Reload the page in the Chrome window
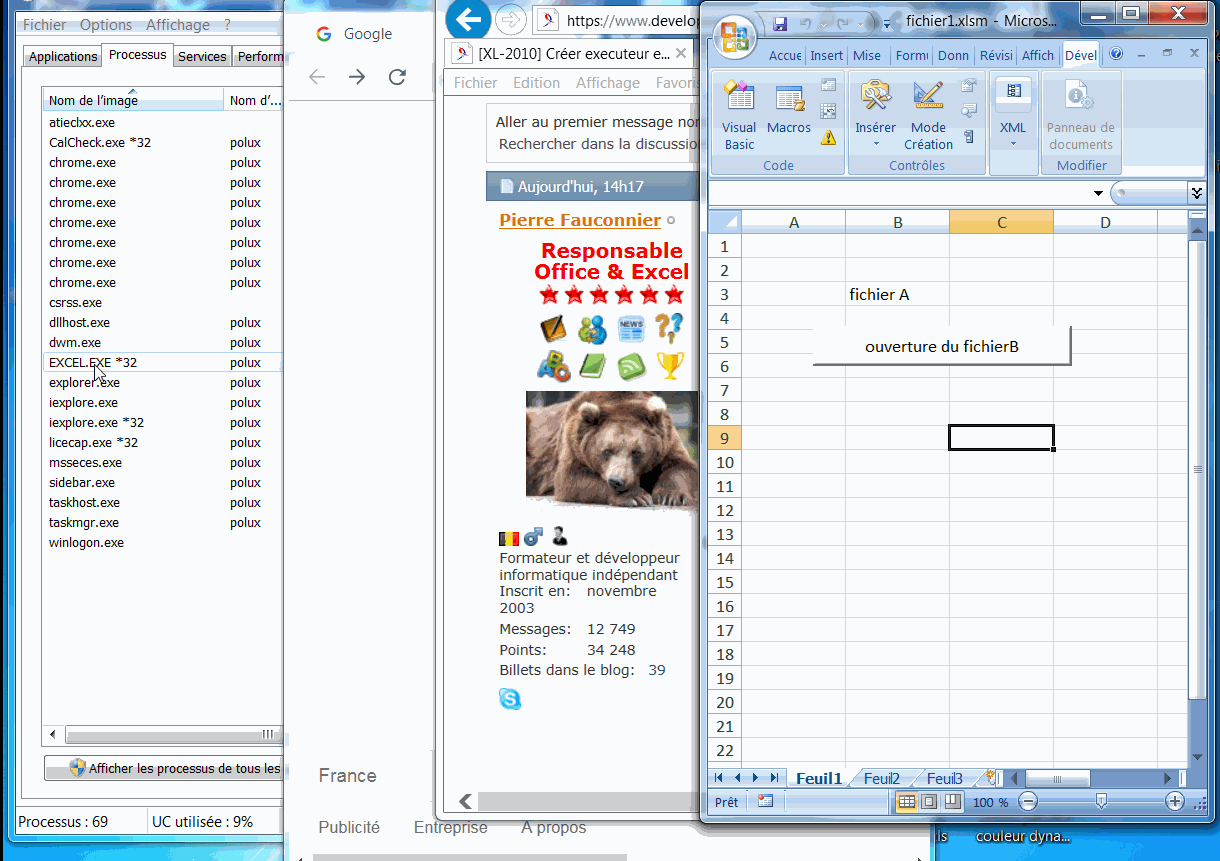Viewport: 1220px width, 861px height. coord(397,77)
